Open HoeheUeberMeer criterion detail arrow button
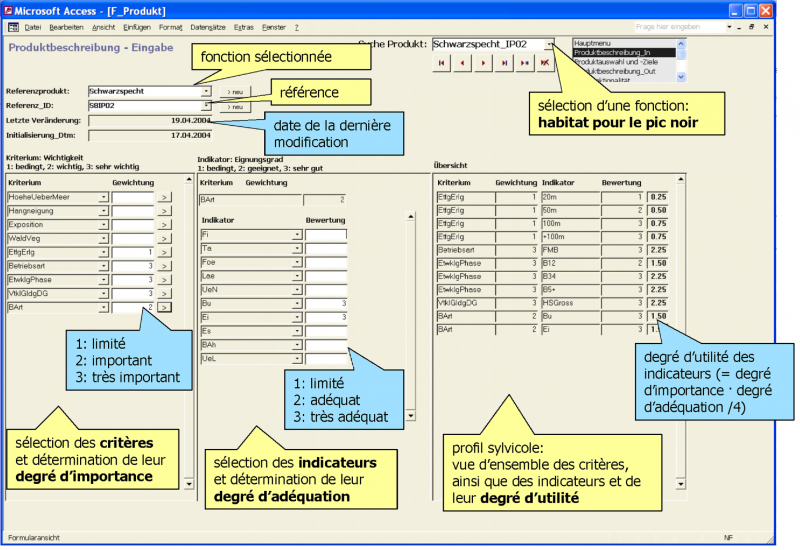The height and width of the screenshot is (550, 800). coord(164,197)
